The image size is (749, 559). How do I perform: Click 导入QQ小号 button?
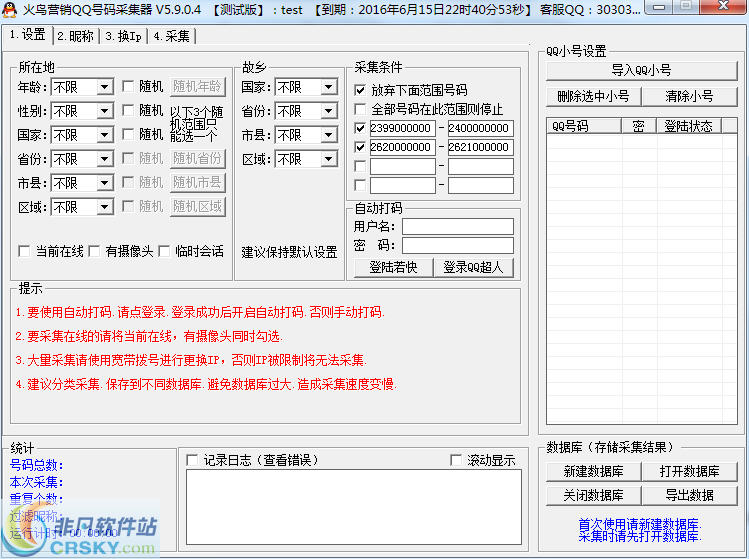coord(642,71)
